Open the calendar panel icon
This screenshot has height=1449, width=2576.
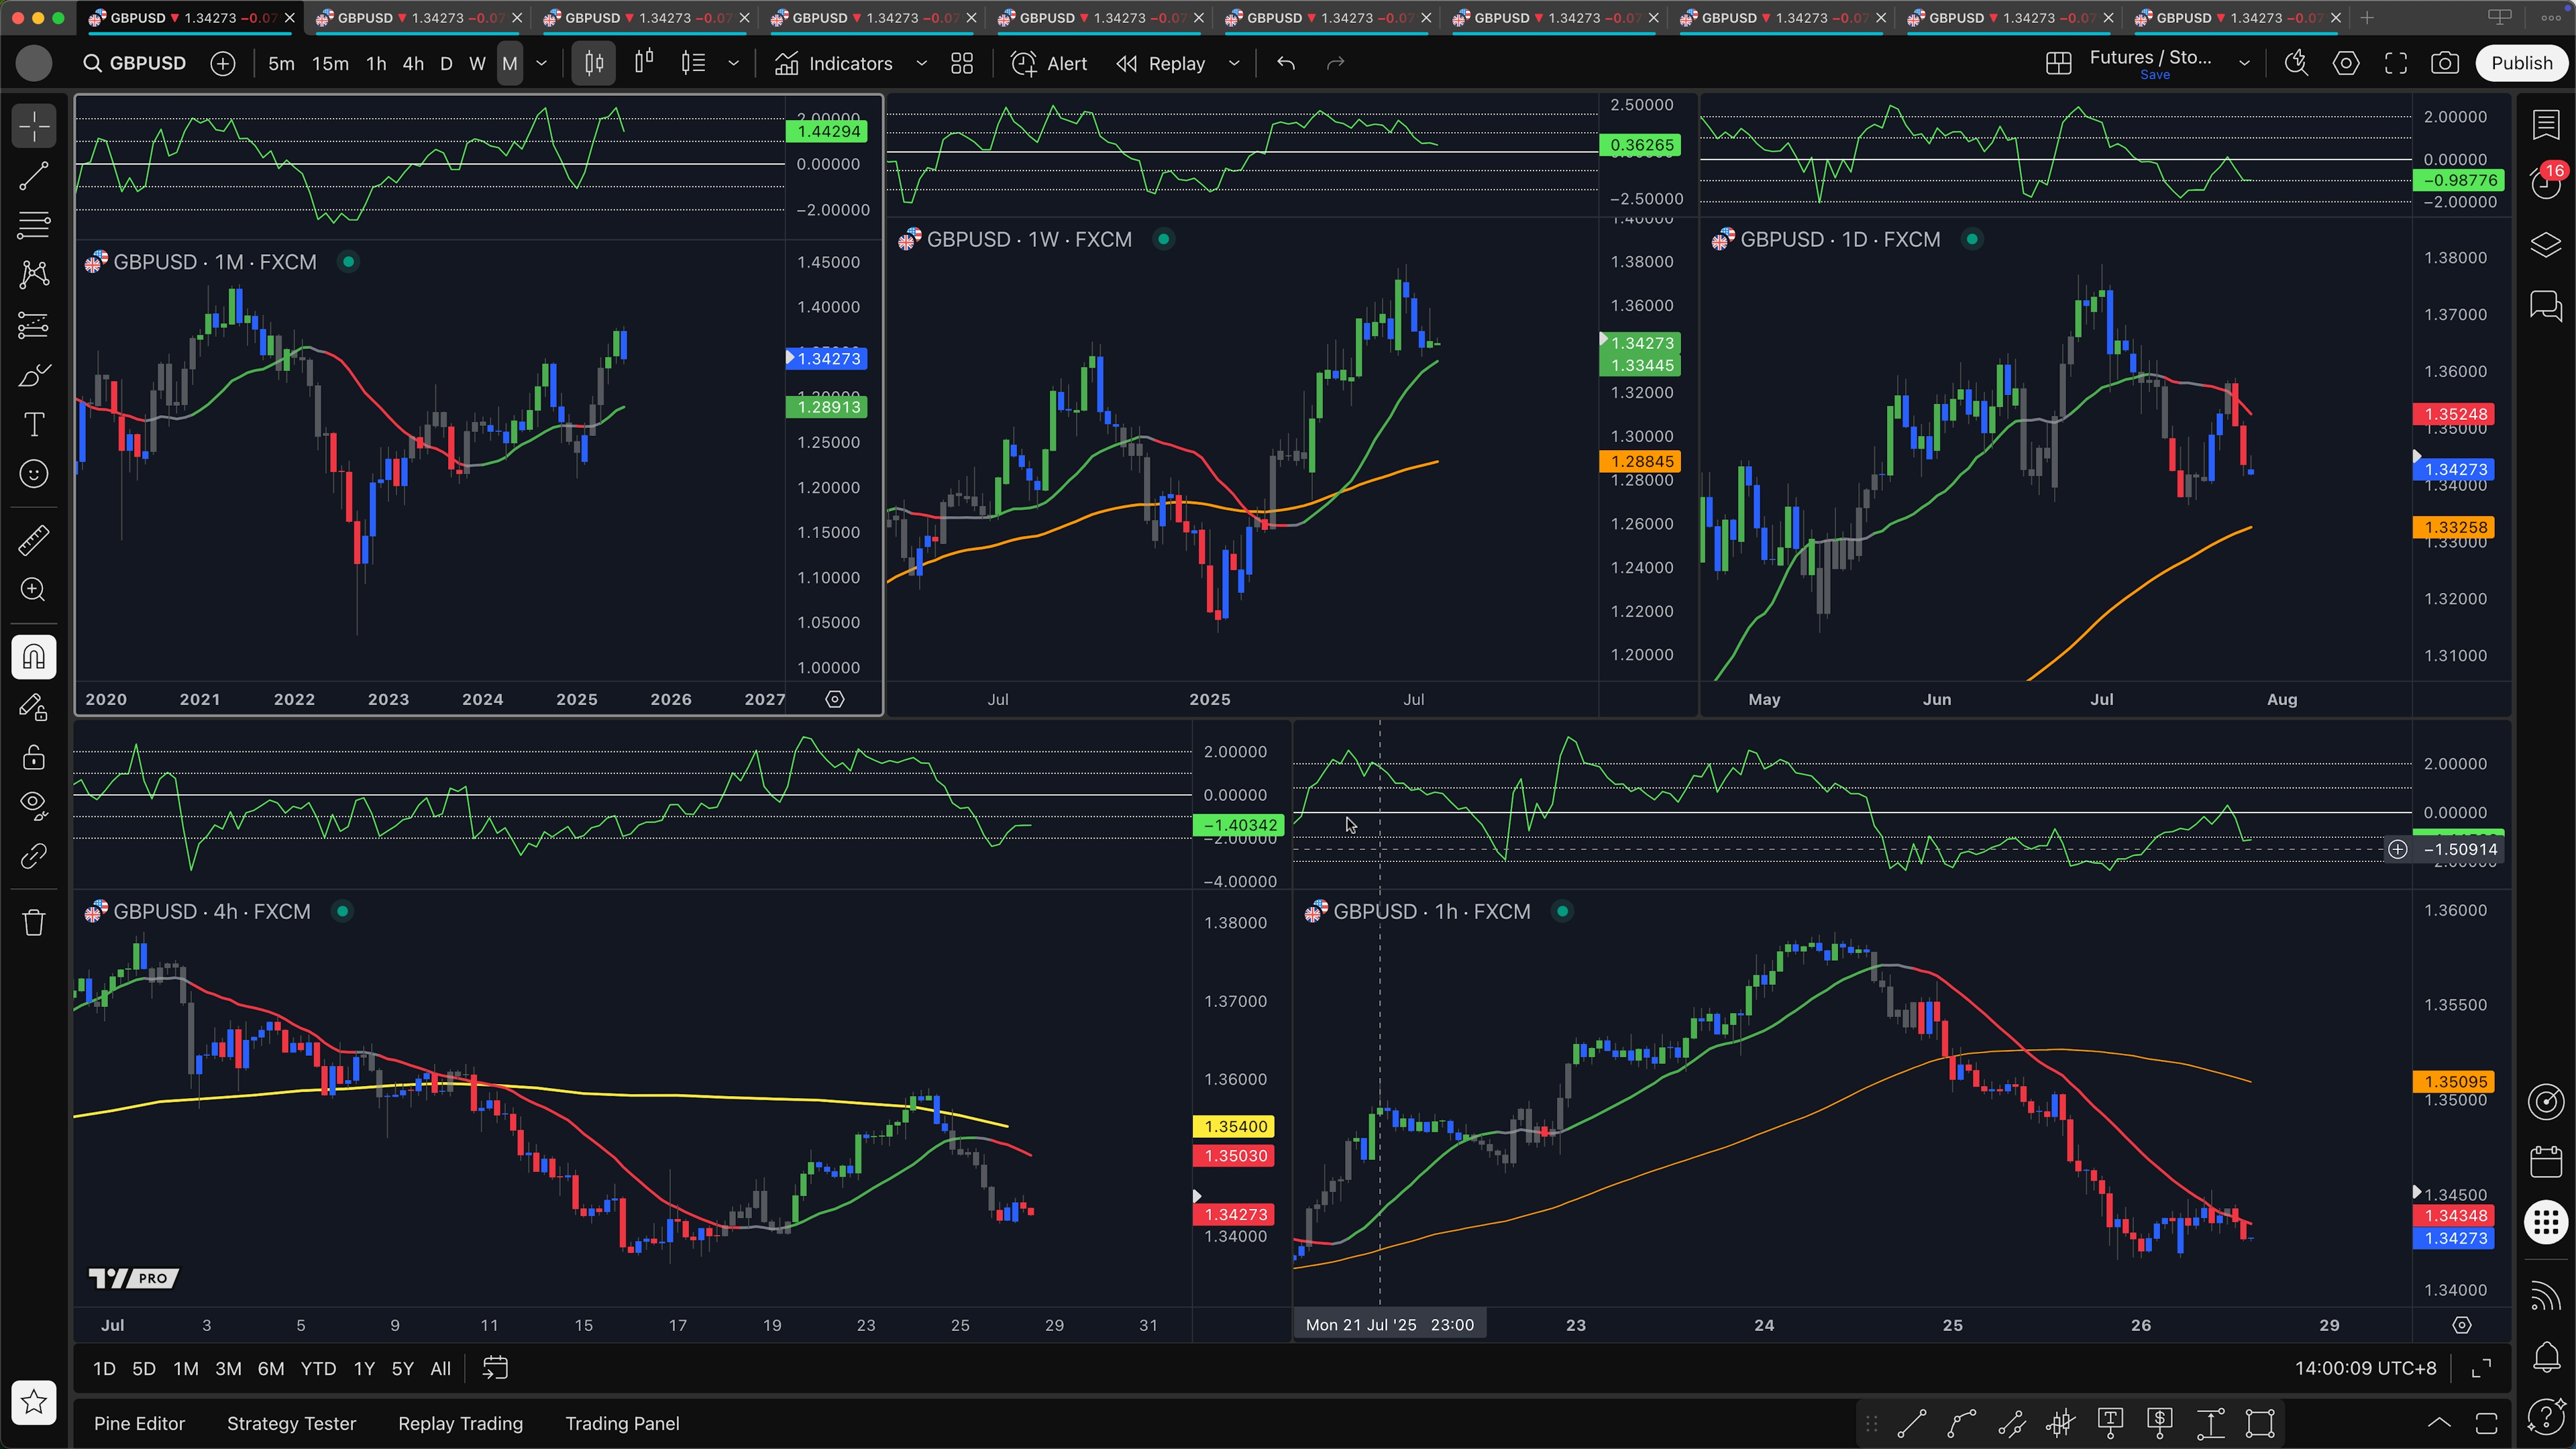point(2546,1161)
